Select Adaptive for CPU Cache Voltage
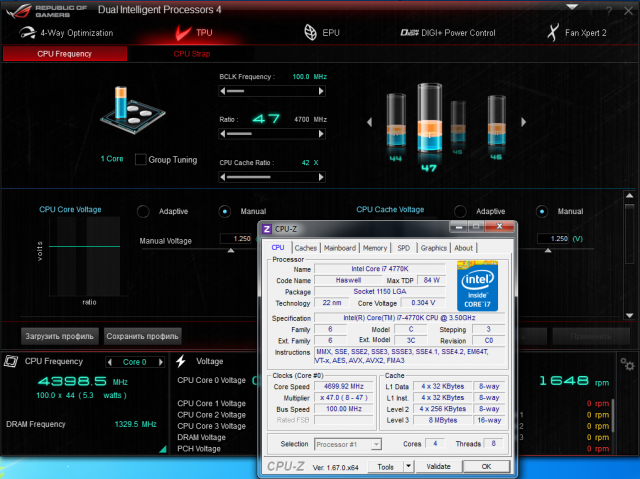 tap(460, 211)
